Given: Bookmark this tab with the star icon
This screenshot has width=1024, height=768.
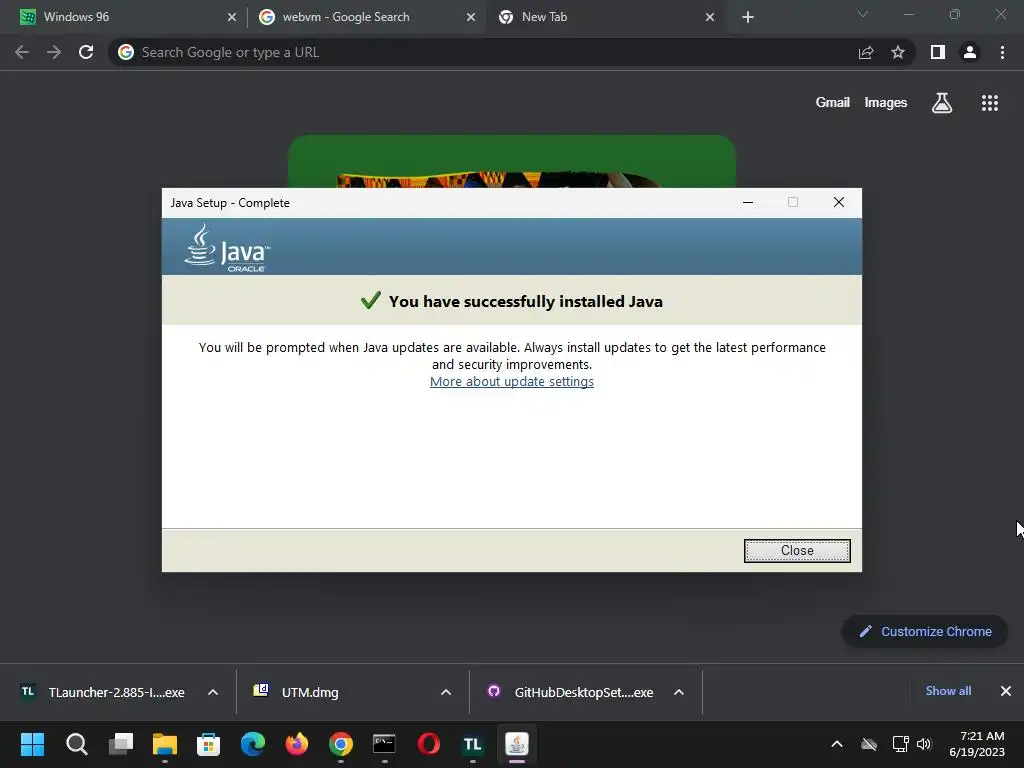Looking at the screenshot, I should point(898,52).
